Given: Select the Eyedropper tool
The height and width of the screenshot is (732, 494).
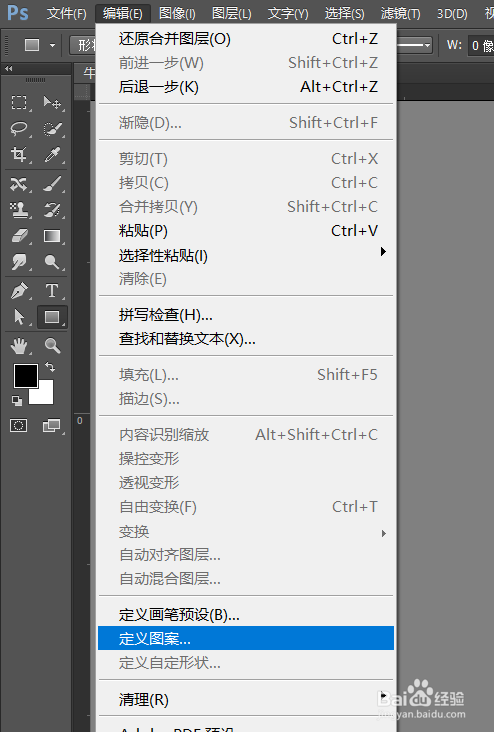Looking at the screenshot, I should coord(52,154).
